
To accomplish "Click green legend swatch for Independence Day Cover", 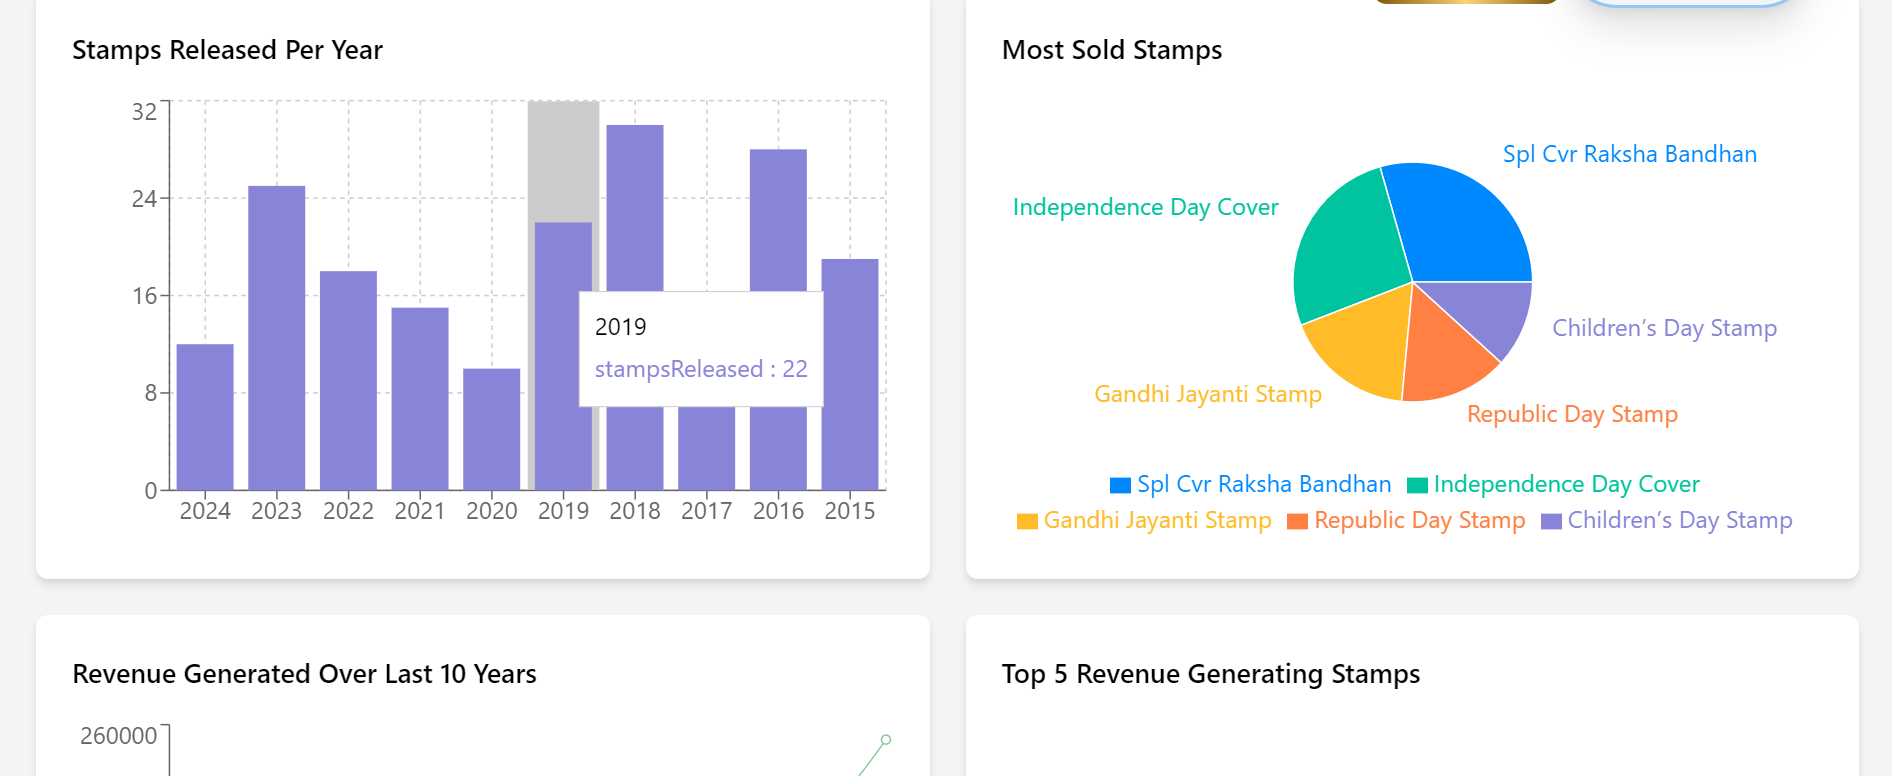I will (x=1417, y=485).
